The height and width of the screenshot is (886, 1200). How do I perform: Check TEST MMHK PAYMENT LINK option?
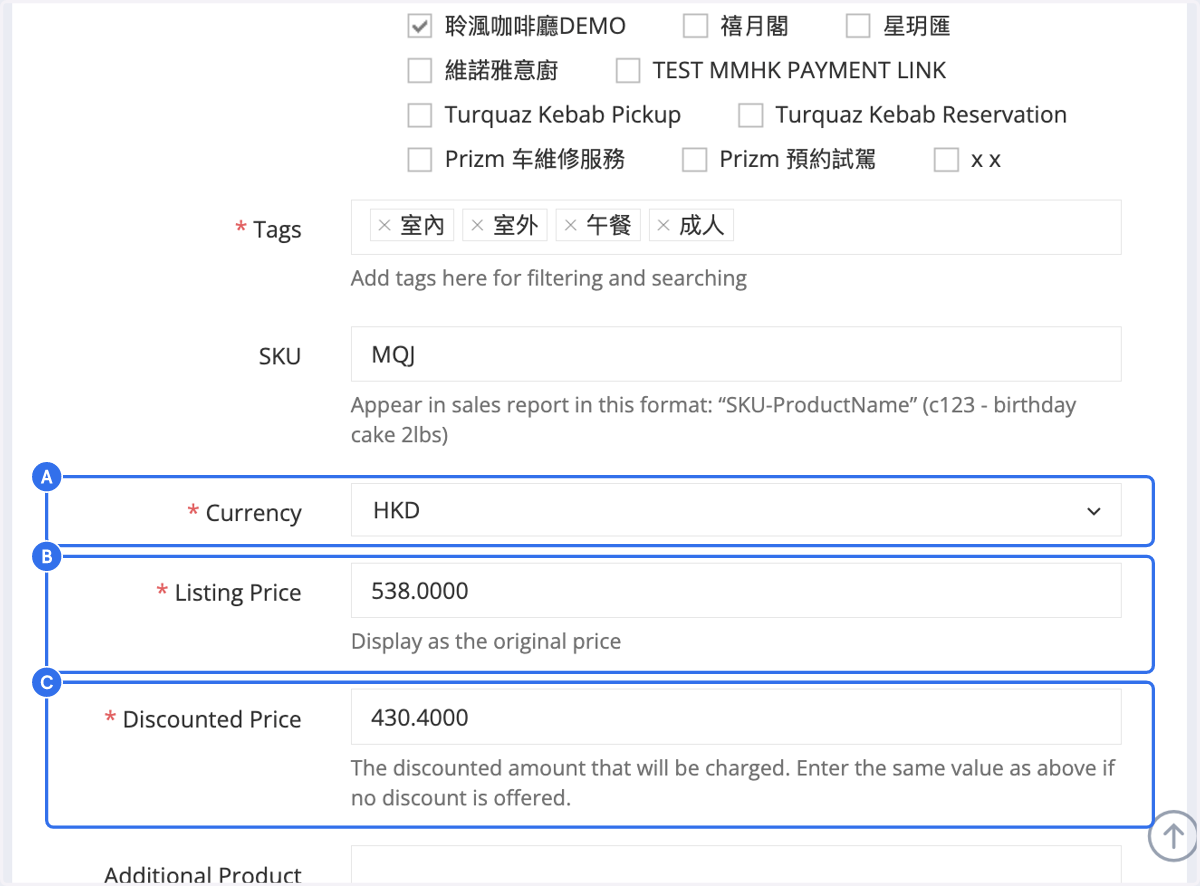pyautogui.click(x=628, y=71)
